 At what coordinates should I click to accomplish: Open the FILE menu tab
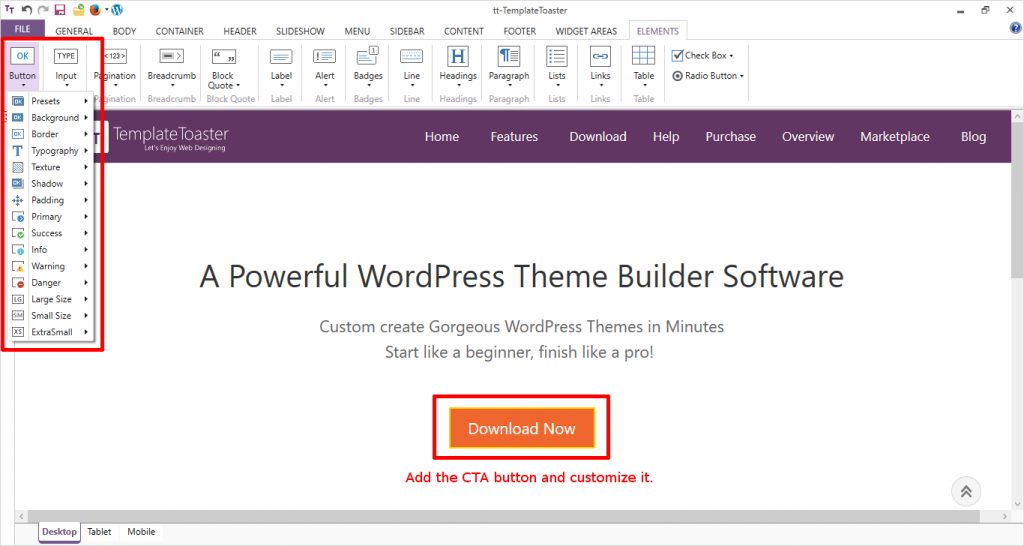(22, 30)
